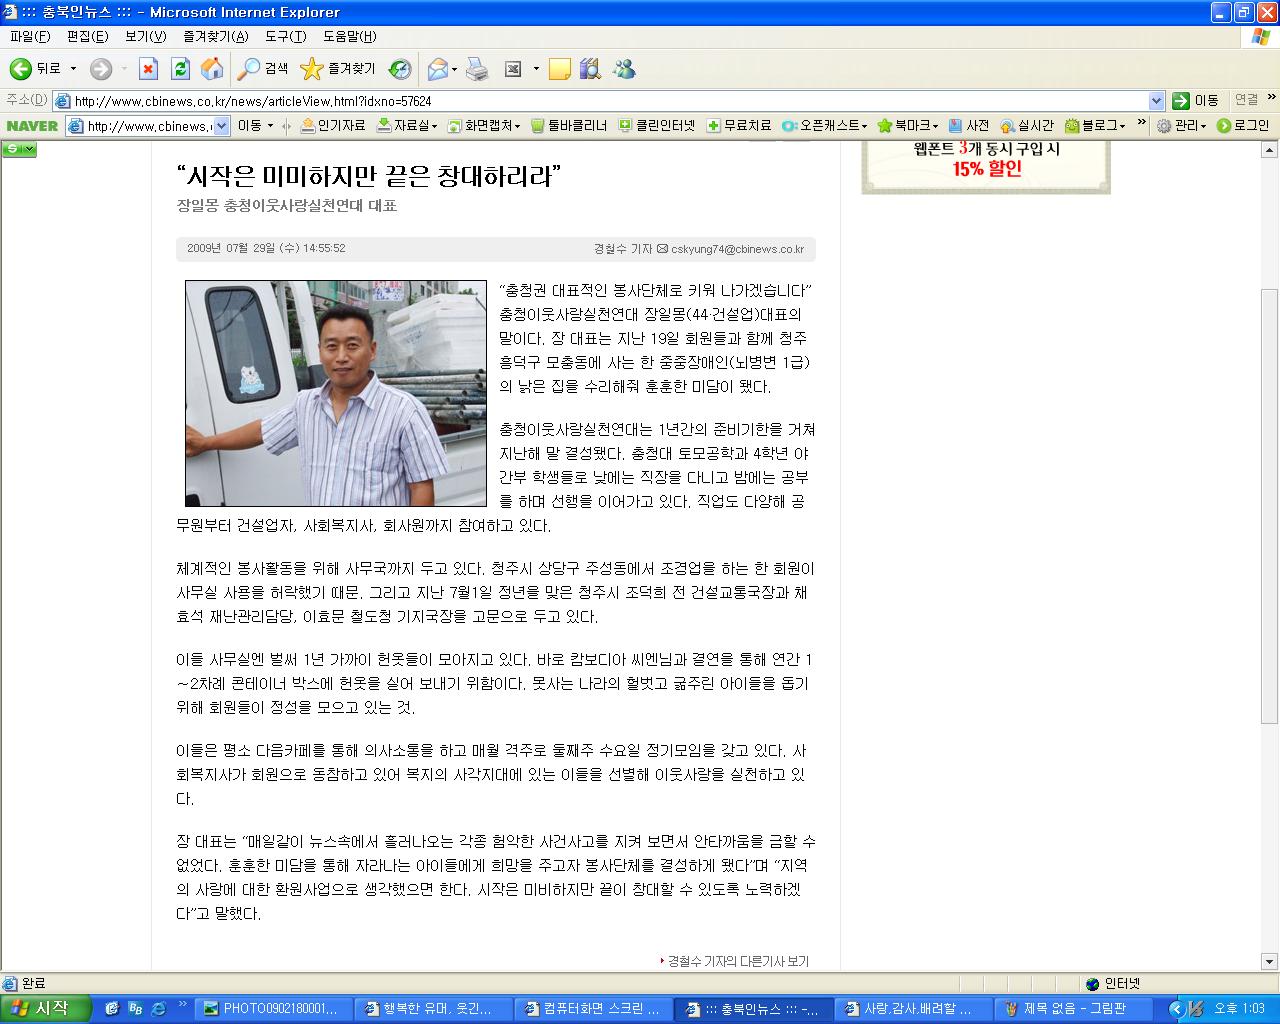1280x1024 pixels.
Task: Click the Messenger people icon
Action: coord(625,69)
